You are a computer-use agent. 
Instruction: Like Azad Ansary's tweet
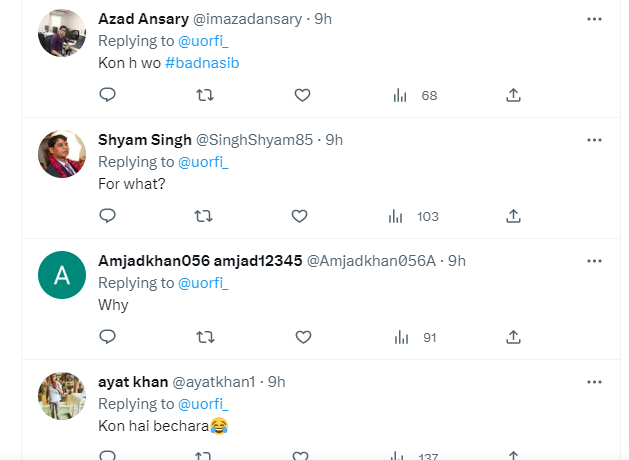click(303, 95)
